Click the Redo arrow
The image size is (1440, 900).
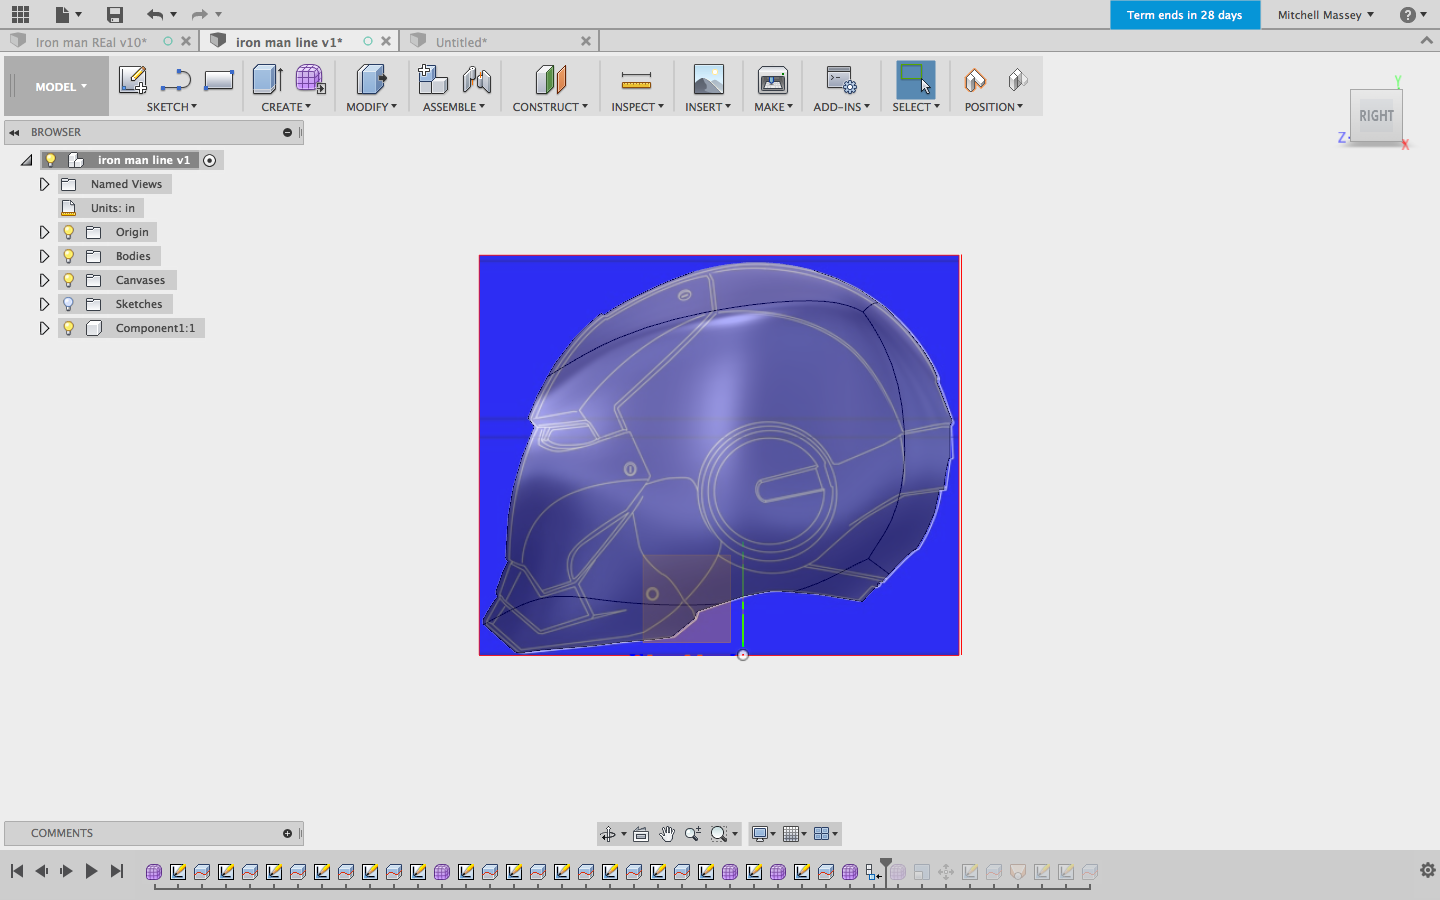[199, 14]
